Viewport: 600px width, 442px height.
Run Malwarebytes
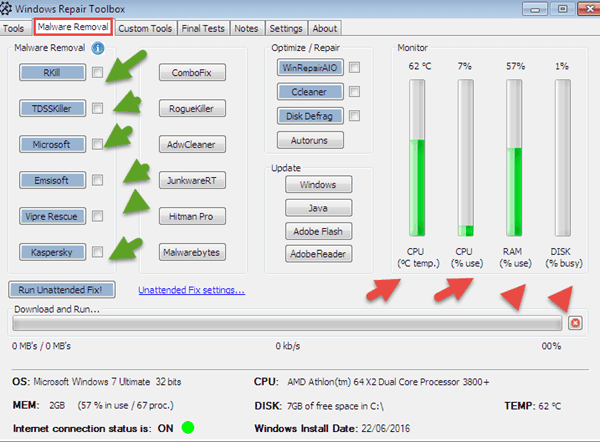pos(192,252)
